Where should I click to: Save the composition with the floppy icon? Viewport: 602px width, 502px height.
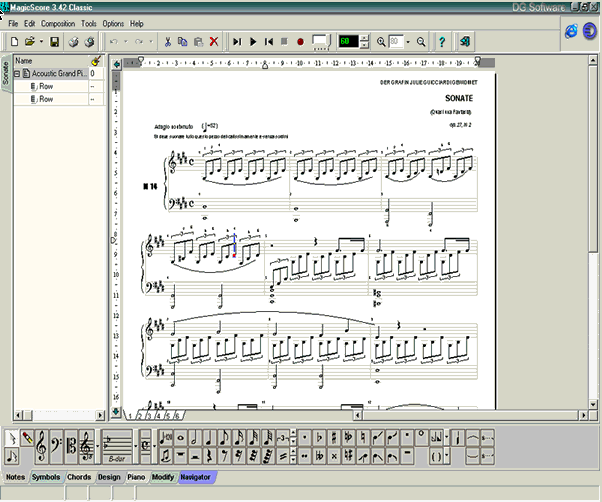[55, 41]
